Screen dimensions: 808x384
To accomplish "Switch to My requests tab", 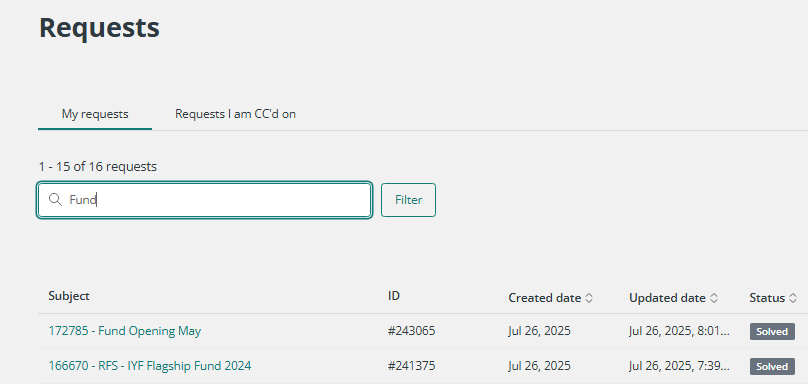I will 95,114.
